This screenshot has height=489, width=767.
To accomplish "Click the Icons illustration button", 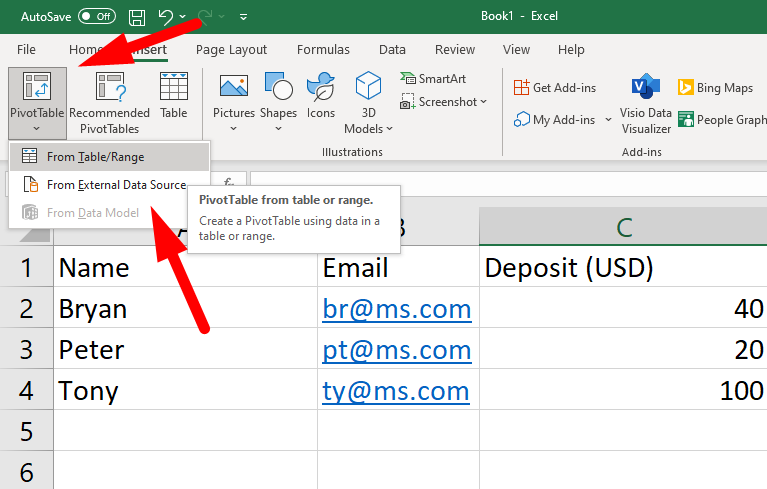I will [x=321, y=96].
